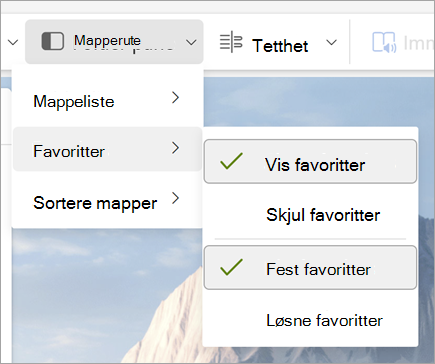Open the Mapperute dropdown arrow

pos(191,42)
